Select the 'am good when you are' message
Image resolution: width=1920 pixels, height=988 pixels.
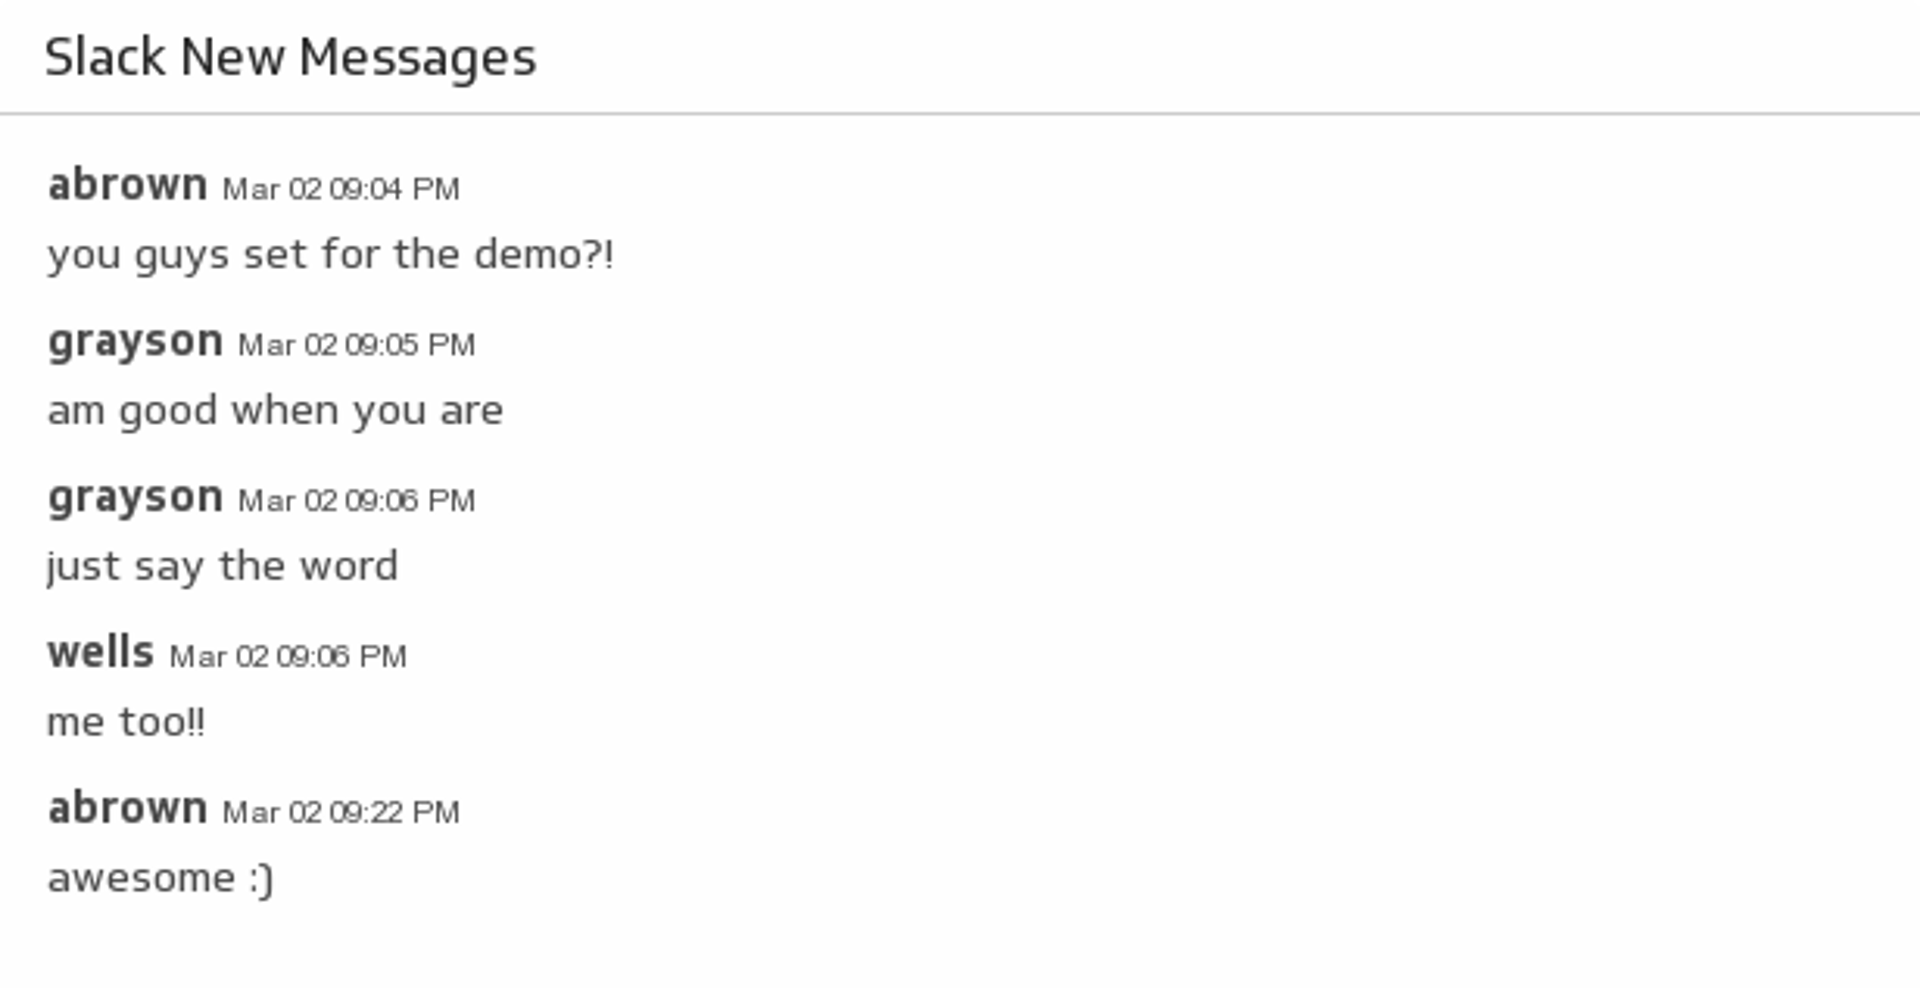(275, 410)
